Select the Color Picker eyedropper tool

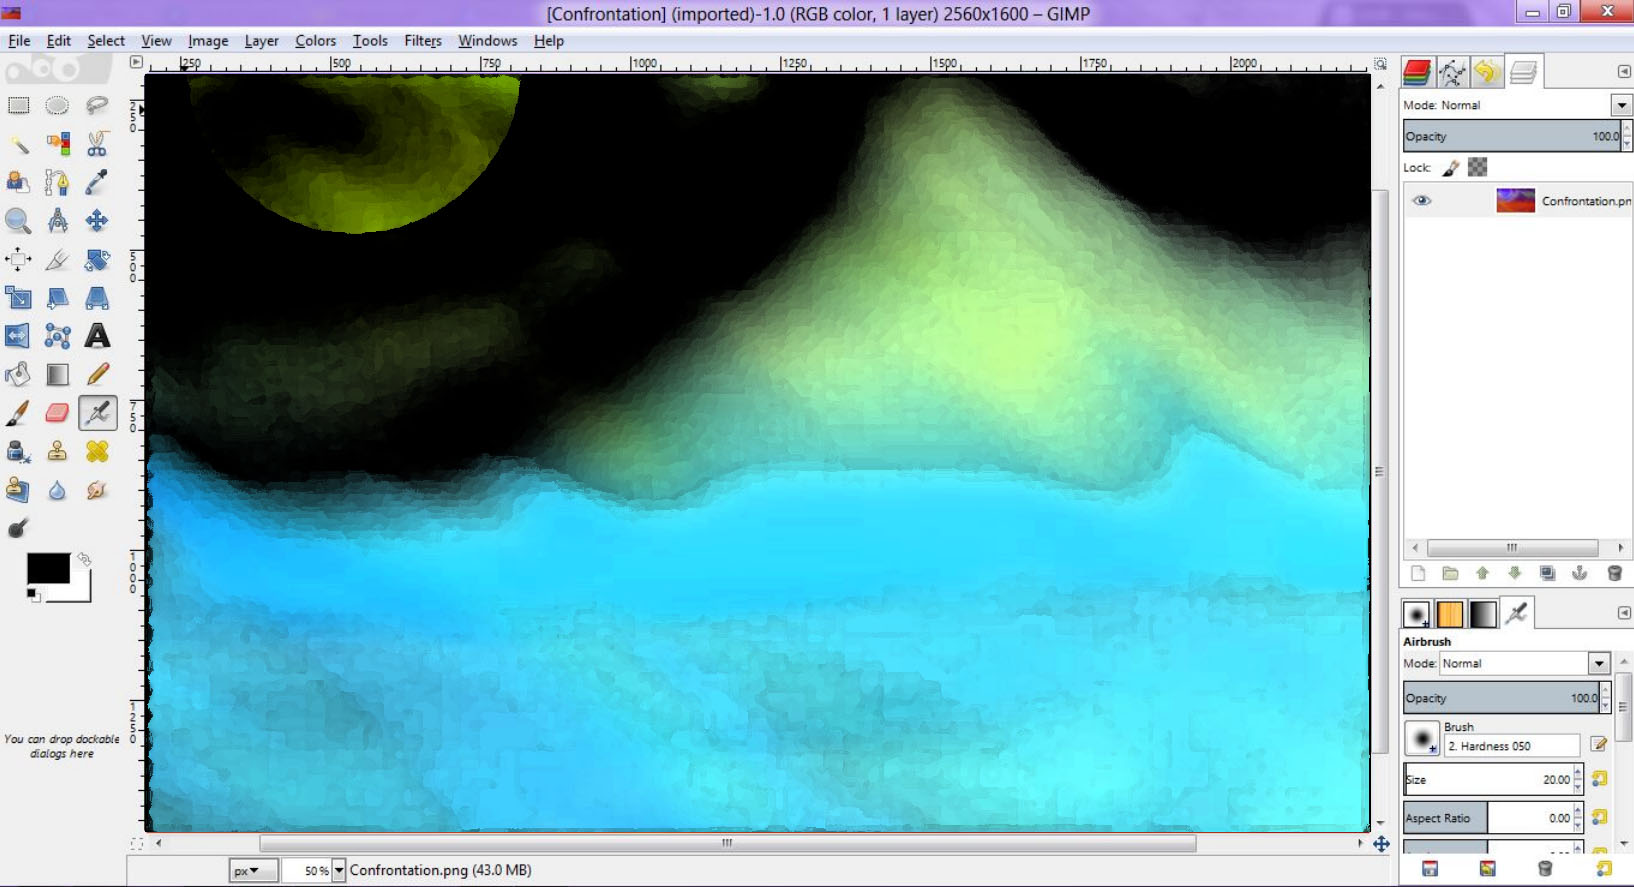(x=97, y=182)
